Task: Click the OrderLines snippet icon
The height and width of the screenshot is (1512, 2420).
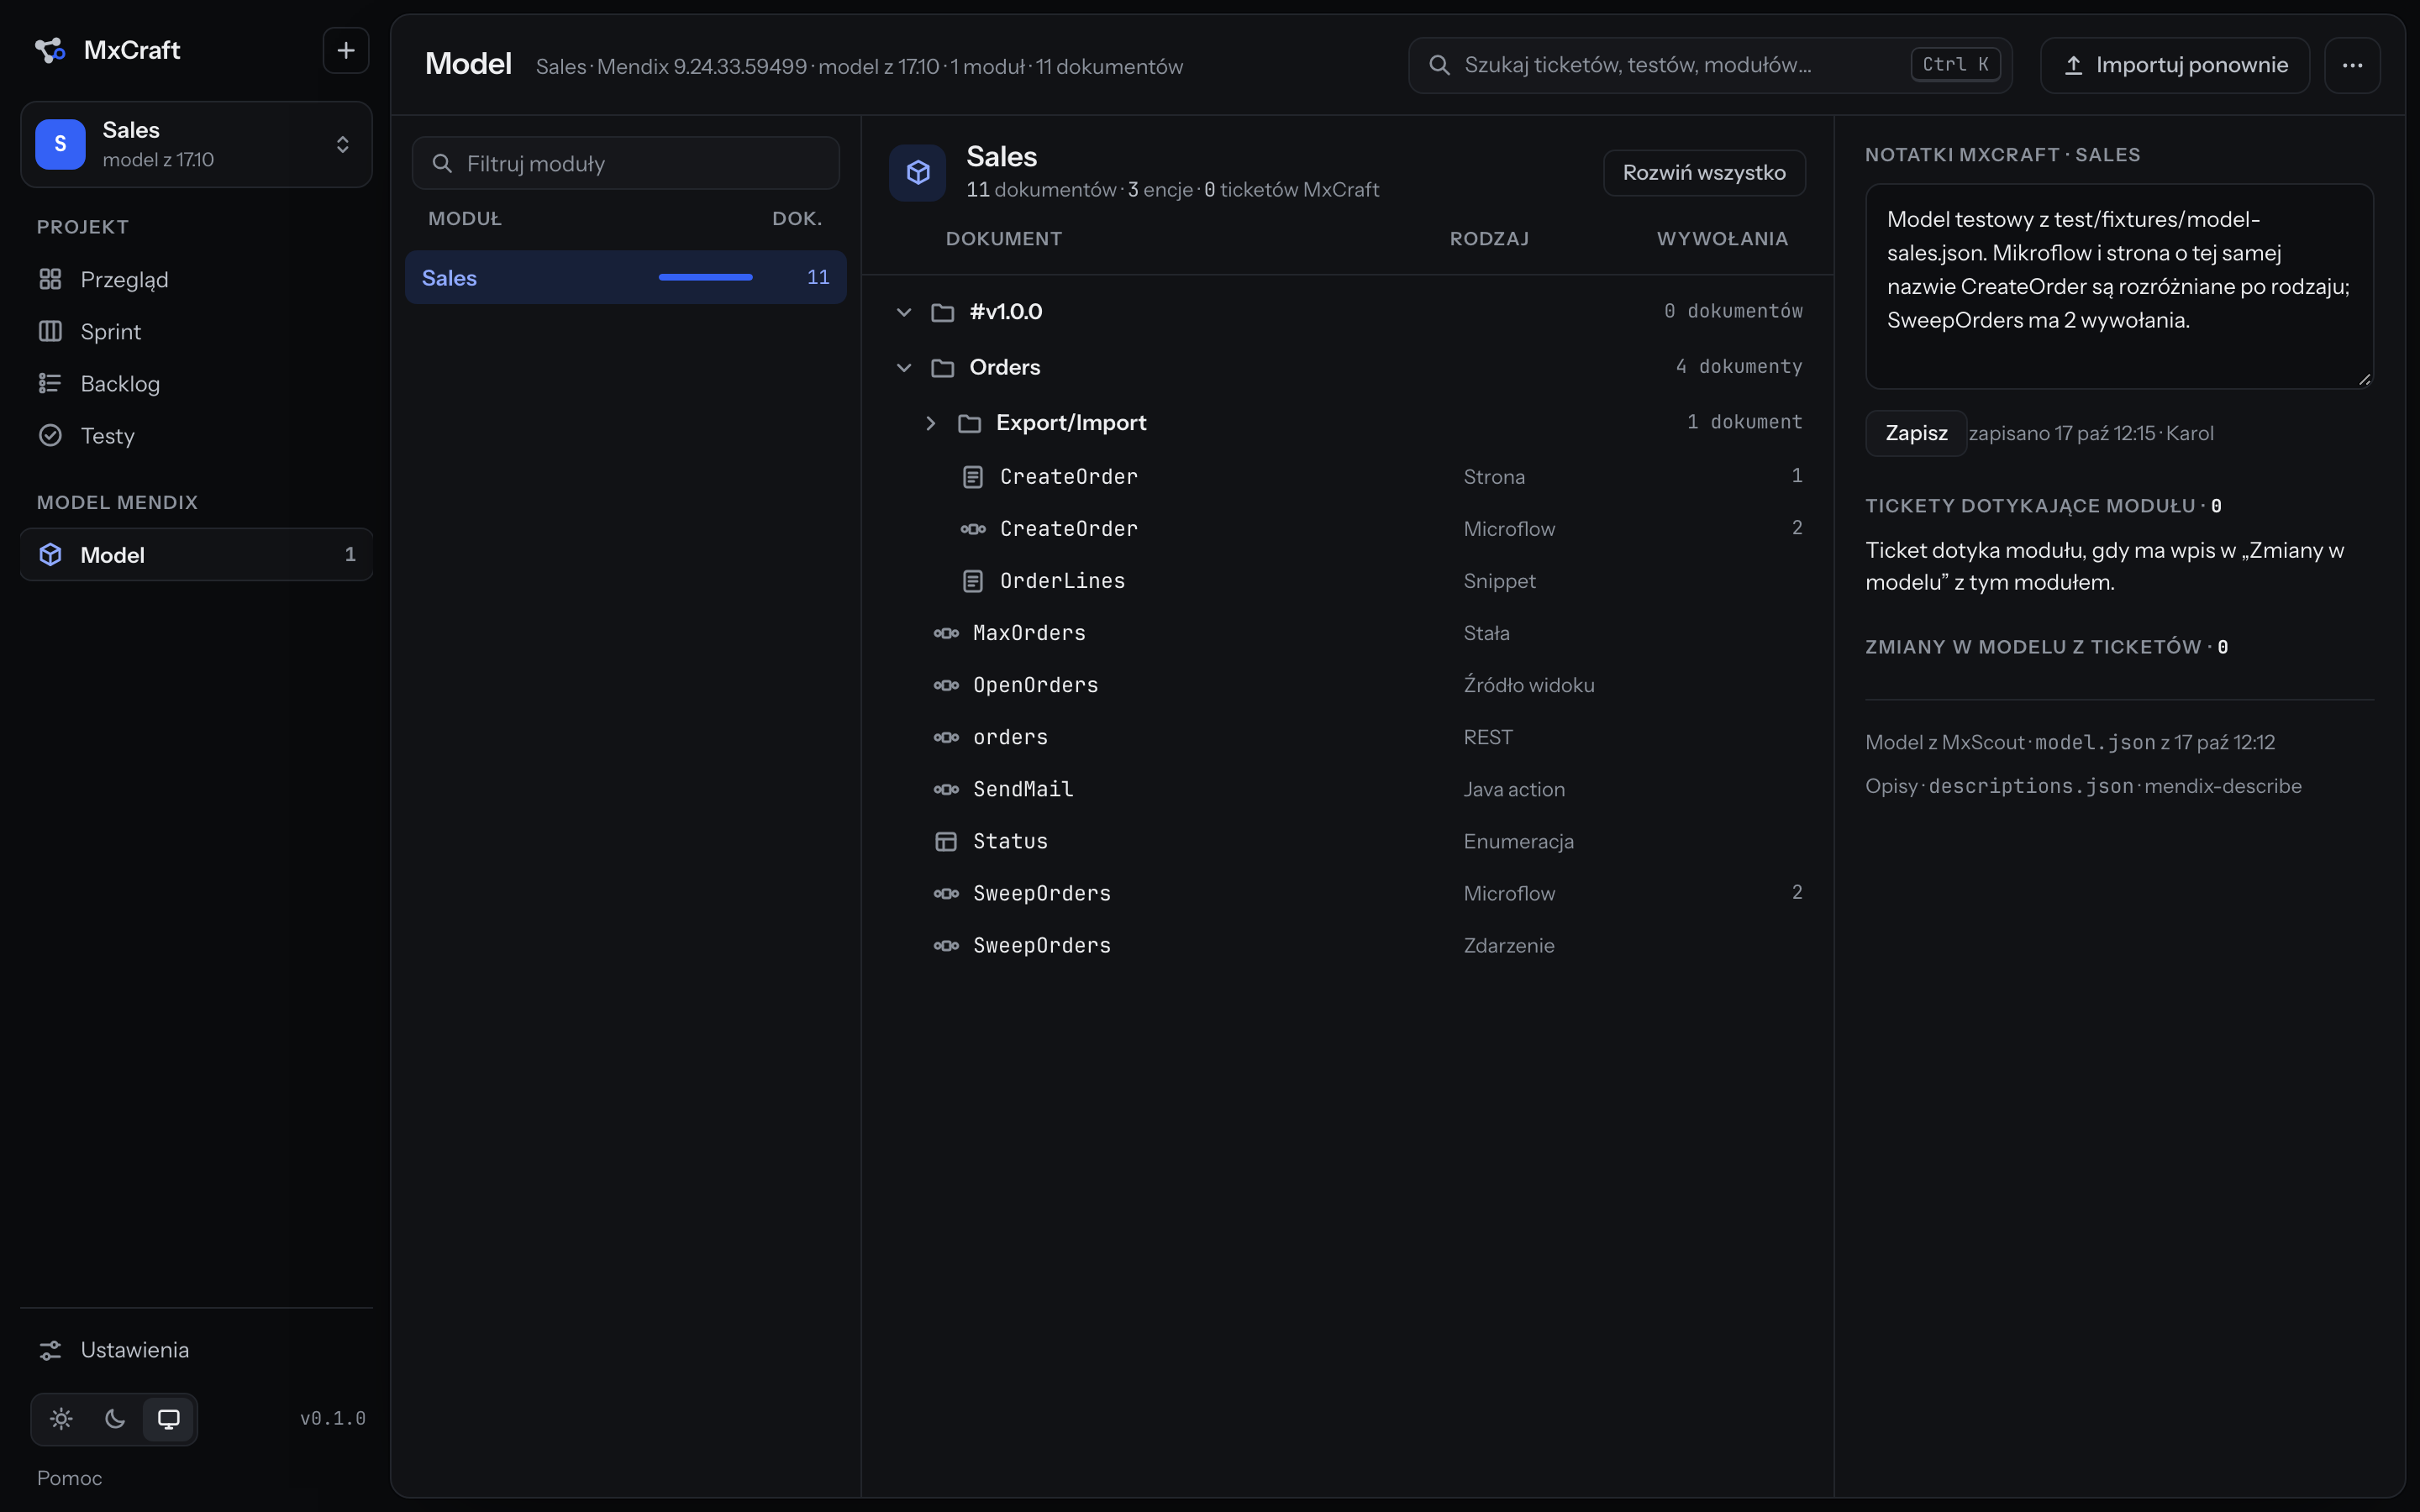Action: [972, 581]
